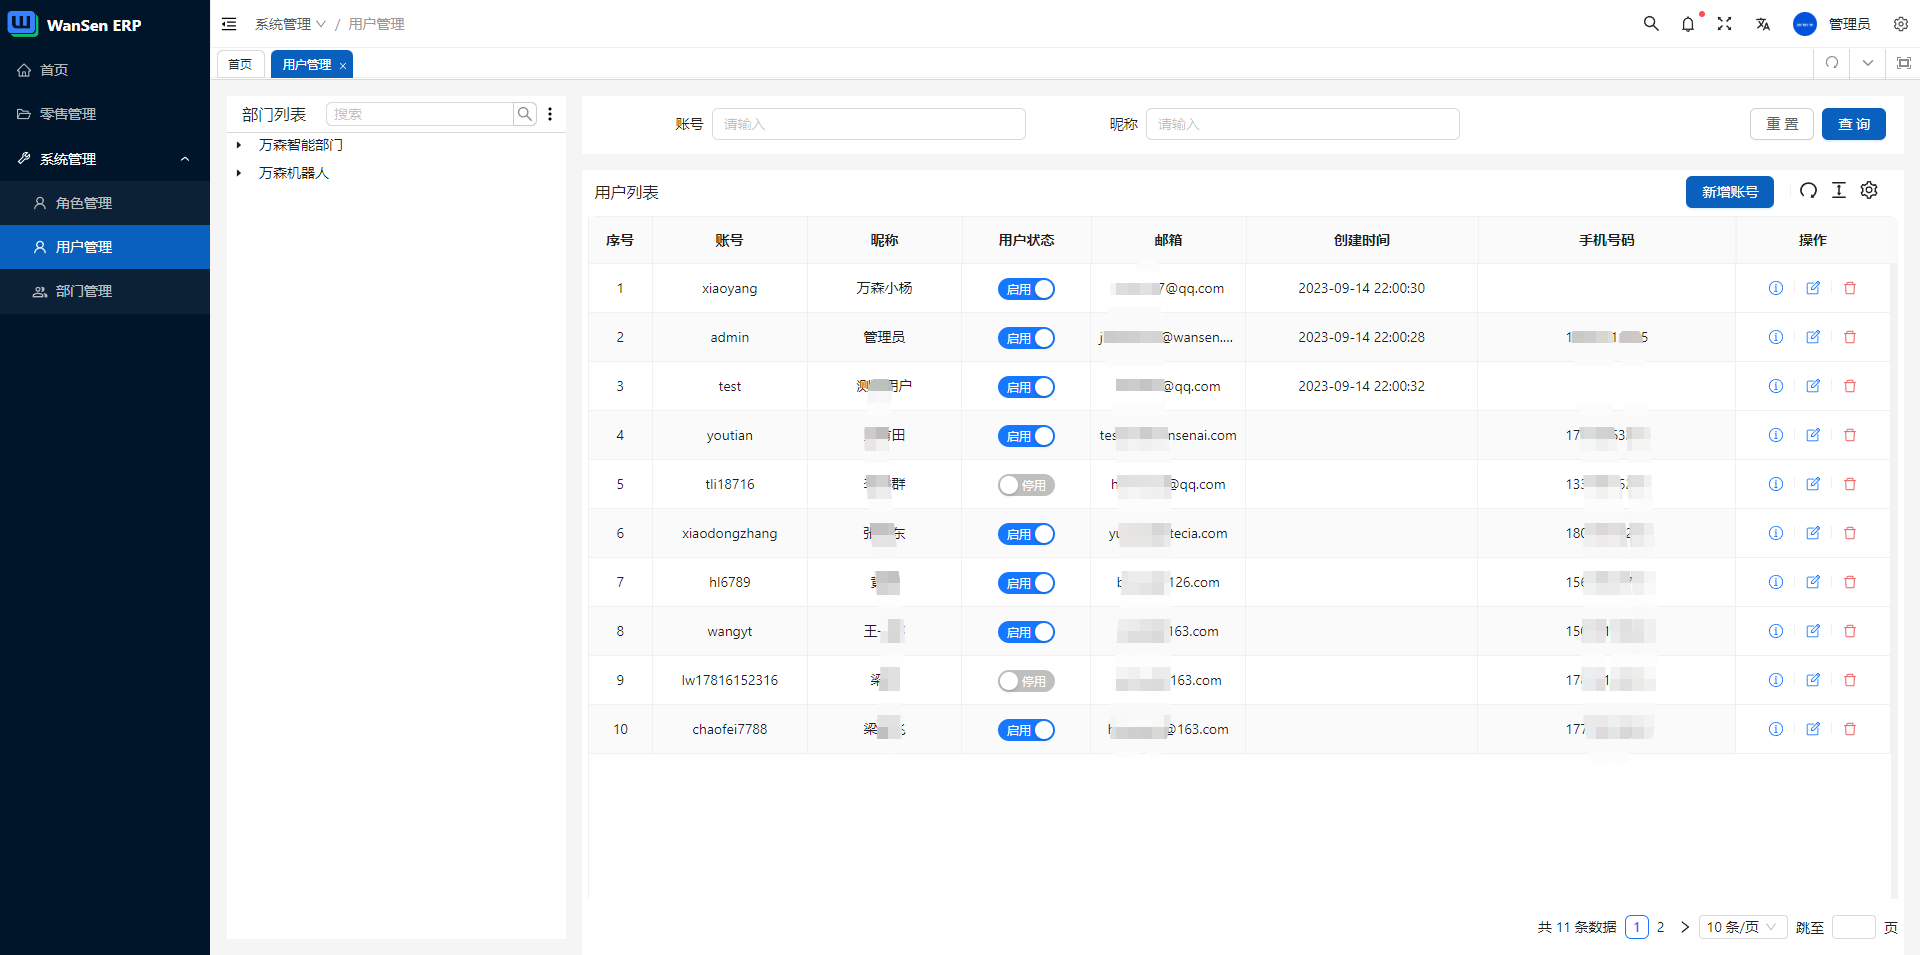The width and height of the screenshot is (1920, 955).
Task: Click the language translation icon
Action: (1762, 24)
